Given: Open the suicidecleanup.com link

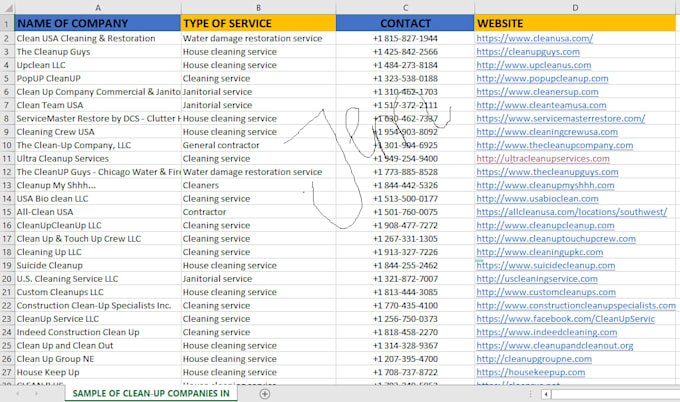Looking at the screenshot, I should coord(546,265).
